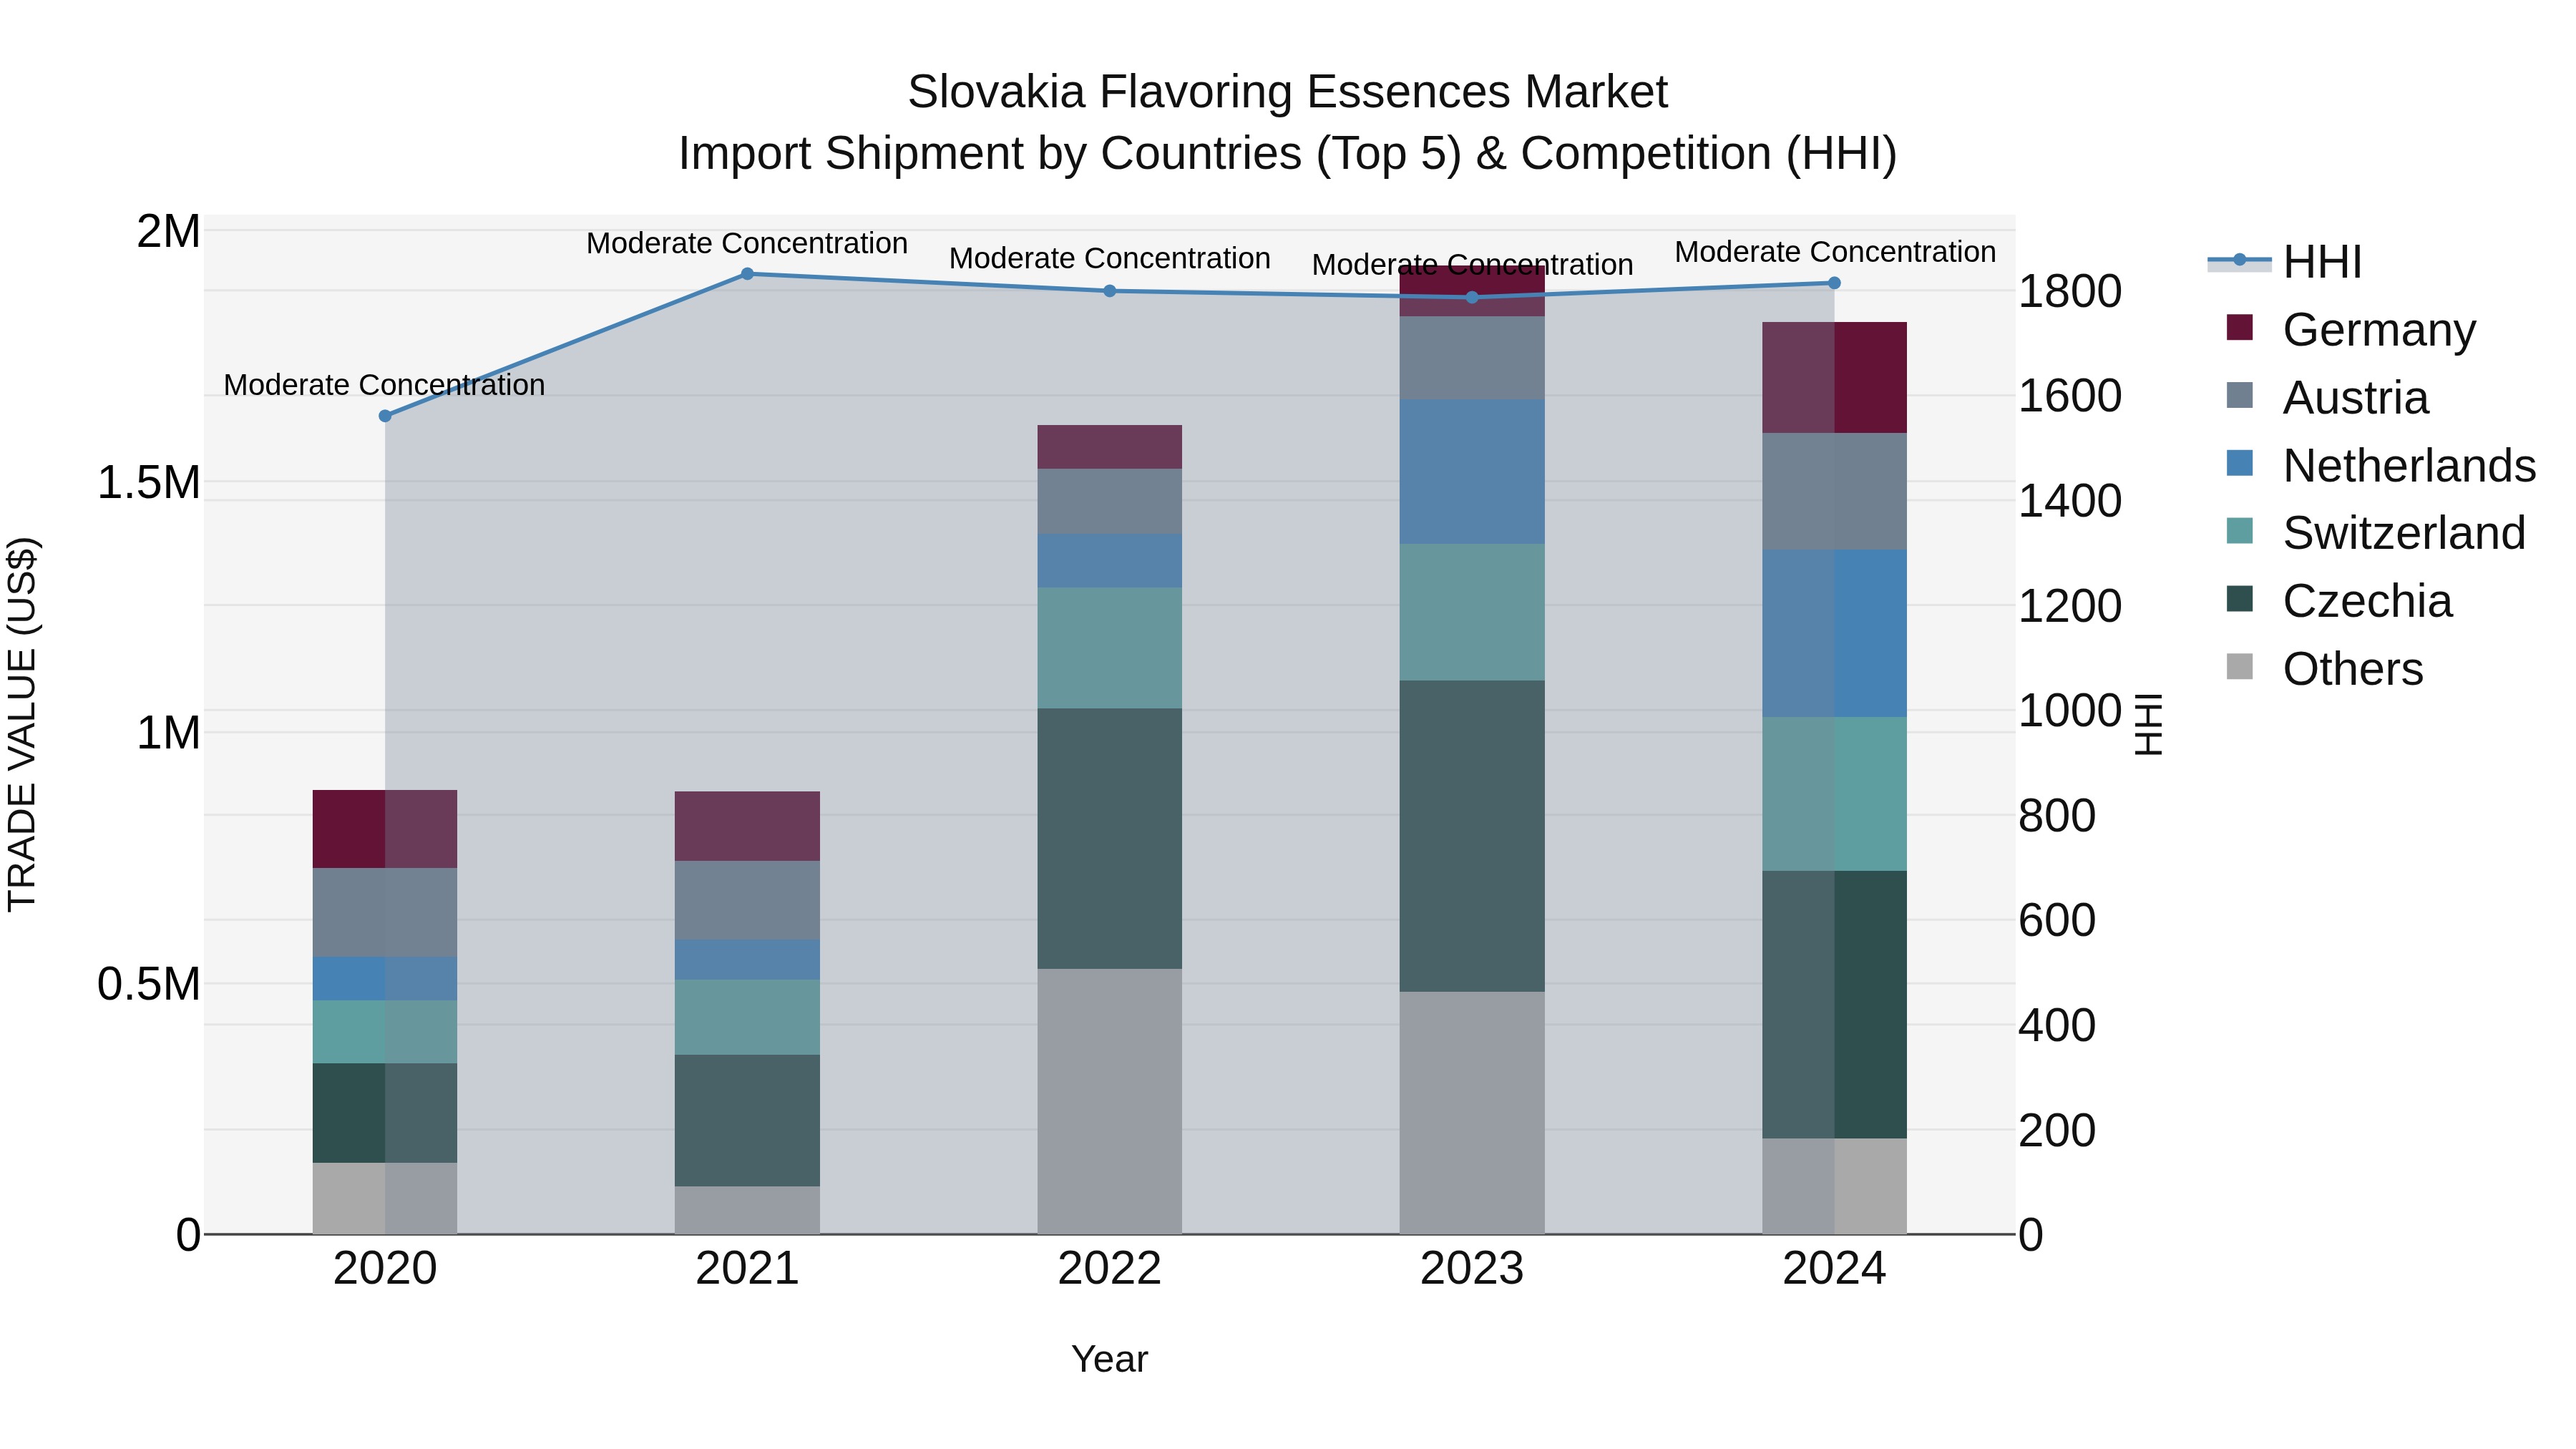
Task: Click the left axis tick '2M'
Action: pyautogui.click(x=169, y=231)
